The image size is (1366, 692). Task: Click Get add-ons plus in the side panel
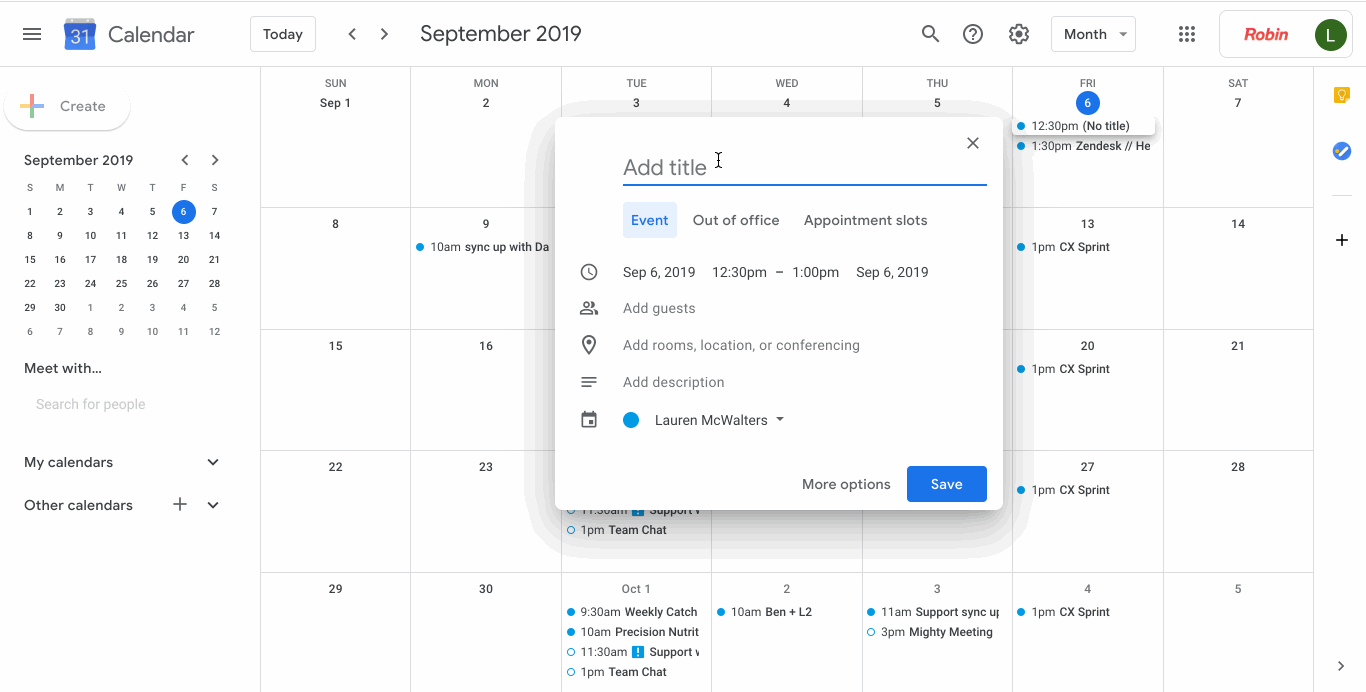click(x=1341, y=240)
